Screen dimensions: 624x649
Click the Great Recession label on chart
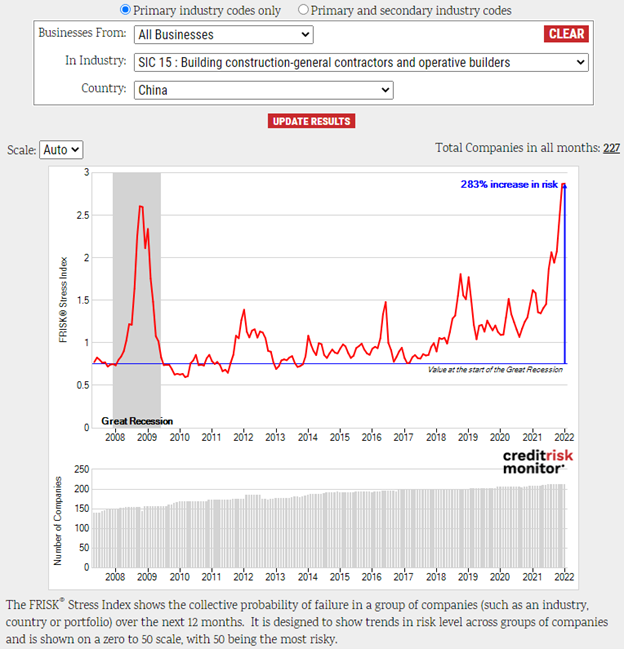click(137, 421)
